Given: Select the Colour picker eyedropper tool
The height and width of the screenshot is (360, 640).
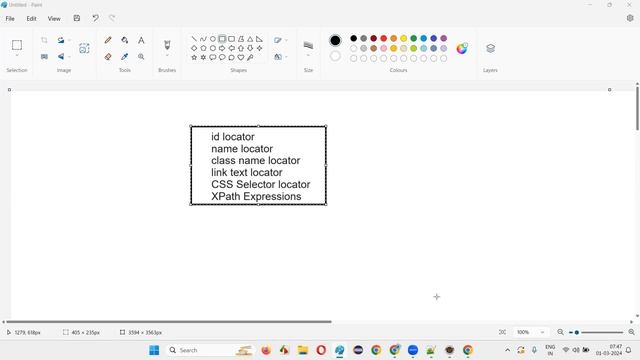Looking at the screenshot, I should point(124,57).
